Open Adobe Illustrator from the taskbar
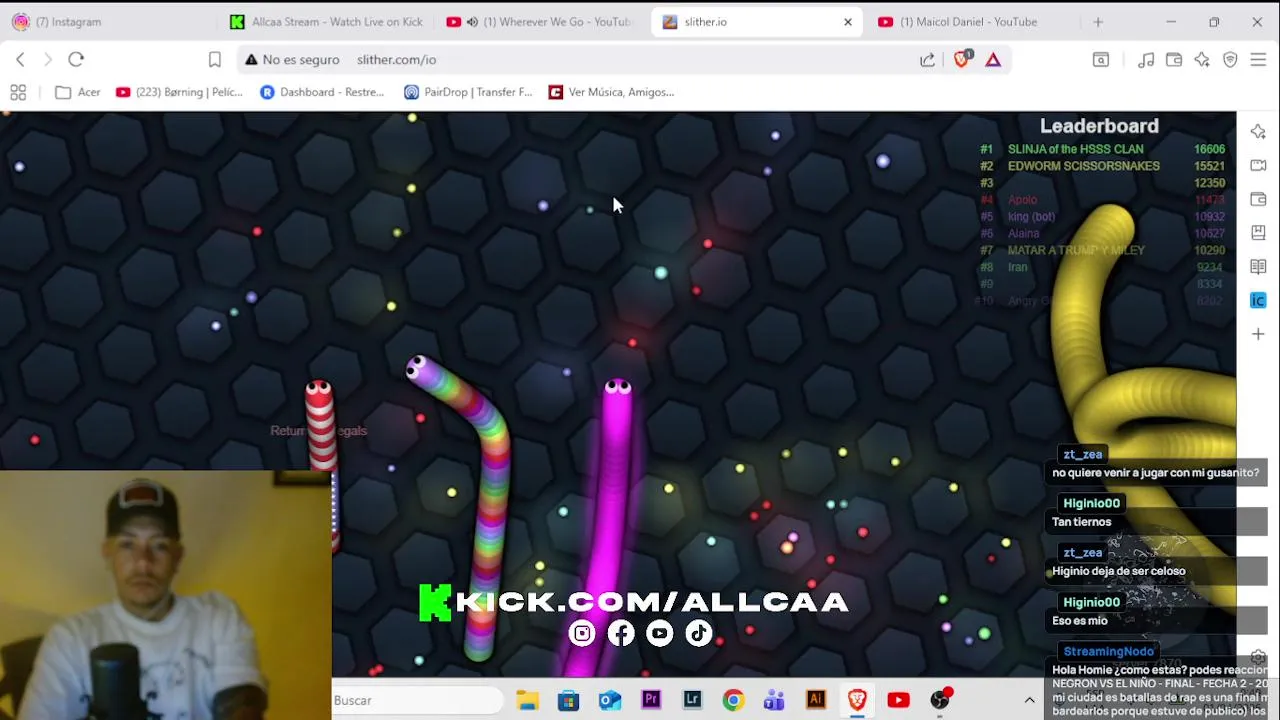The image size is (1280, 720). pos(816,700)
